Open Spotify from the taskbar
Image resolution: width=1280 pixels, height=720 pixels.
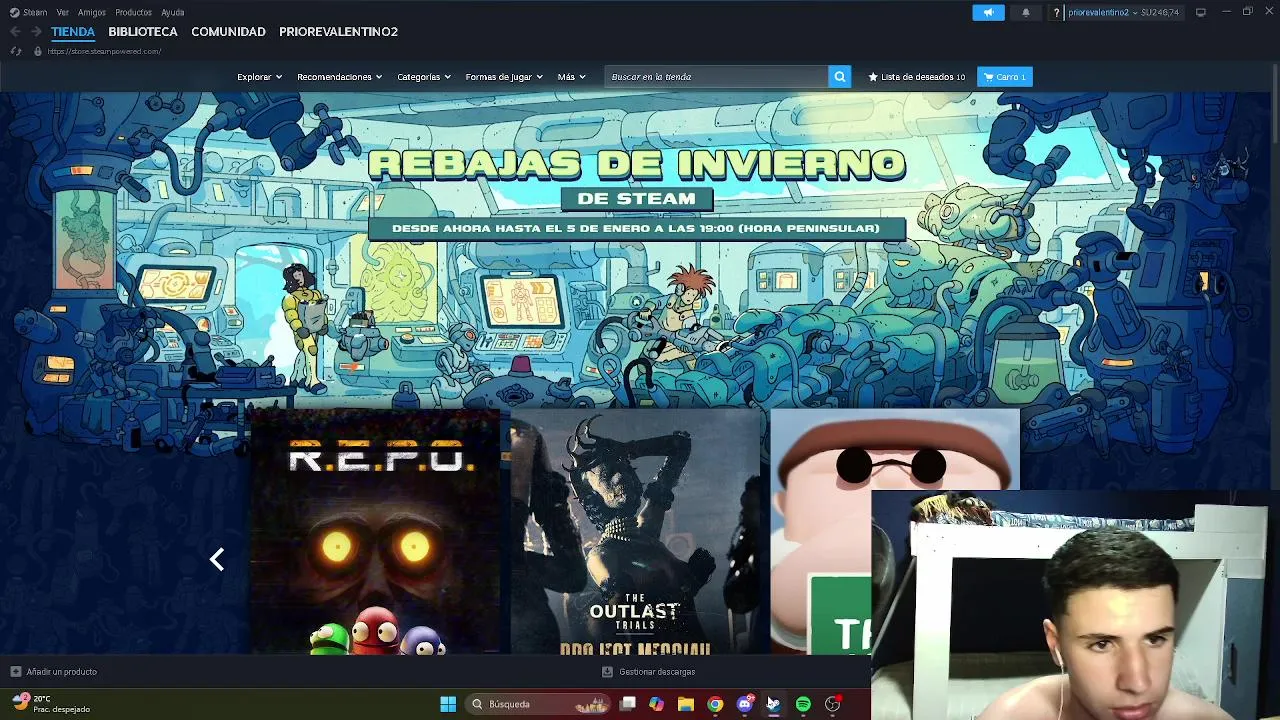coord(803,704)
